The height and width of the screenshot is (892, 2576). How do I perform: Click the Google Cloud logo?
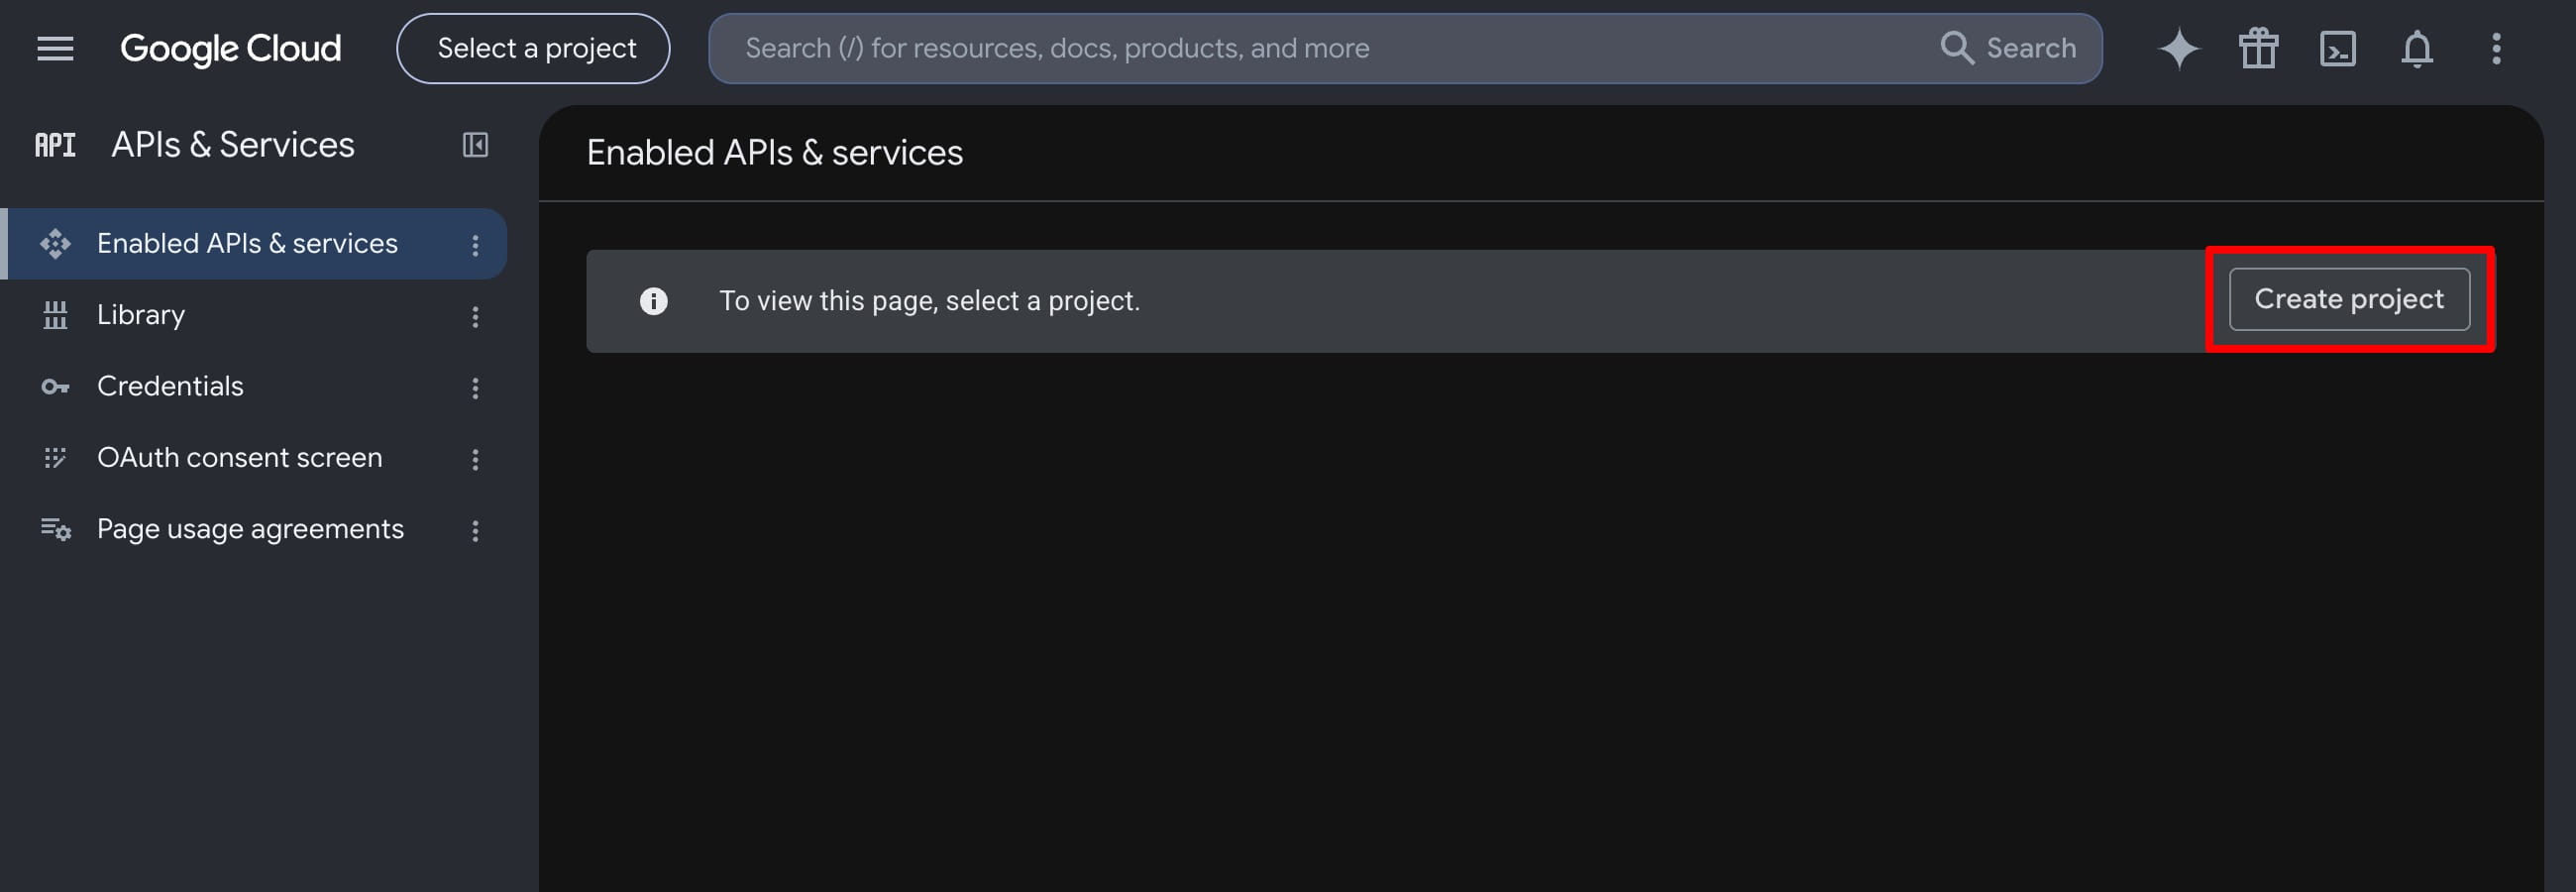231,48
